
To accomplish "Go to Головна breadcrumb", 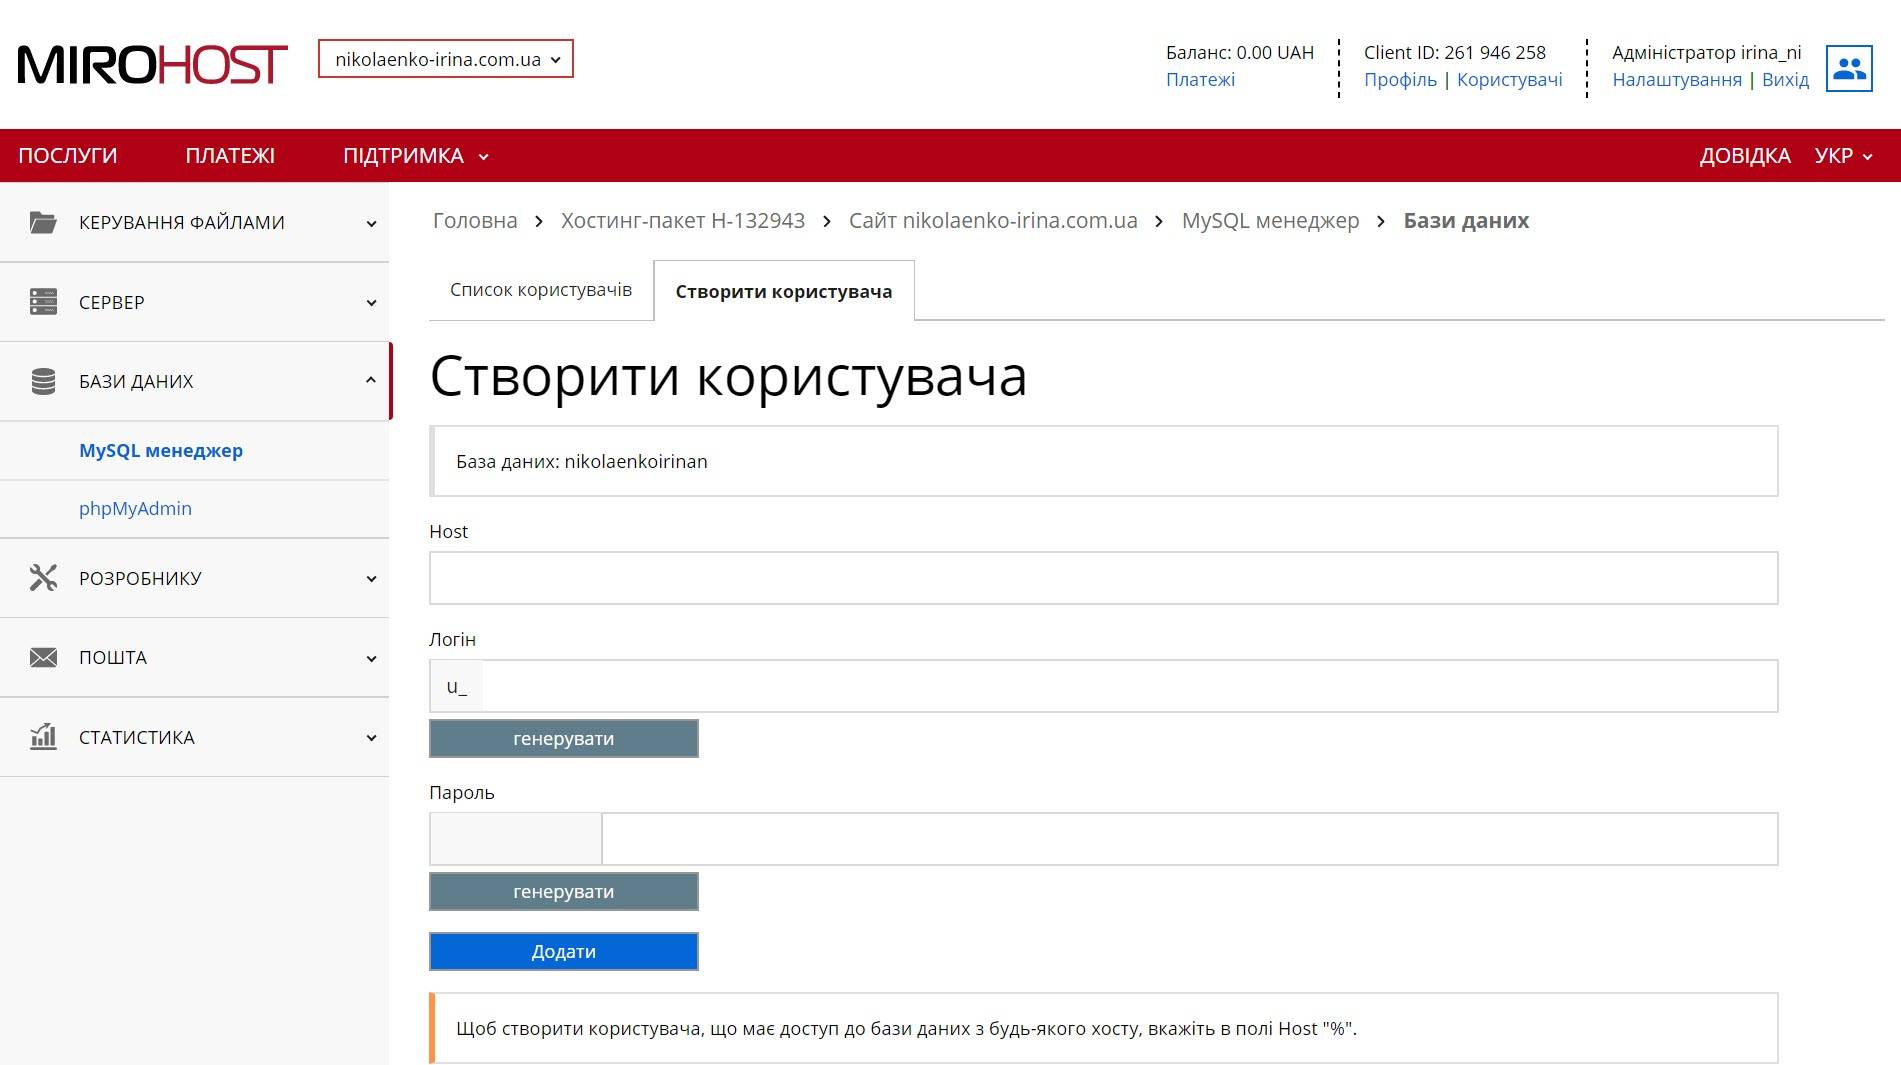I will point(475,221).
